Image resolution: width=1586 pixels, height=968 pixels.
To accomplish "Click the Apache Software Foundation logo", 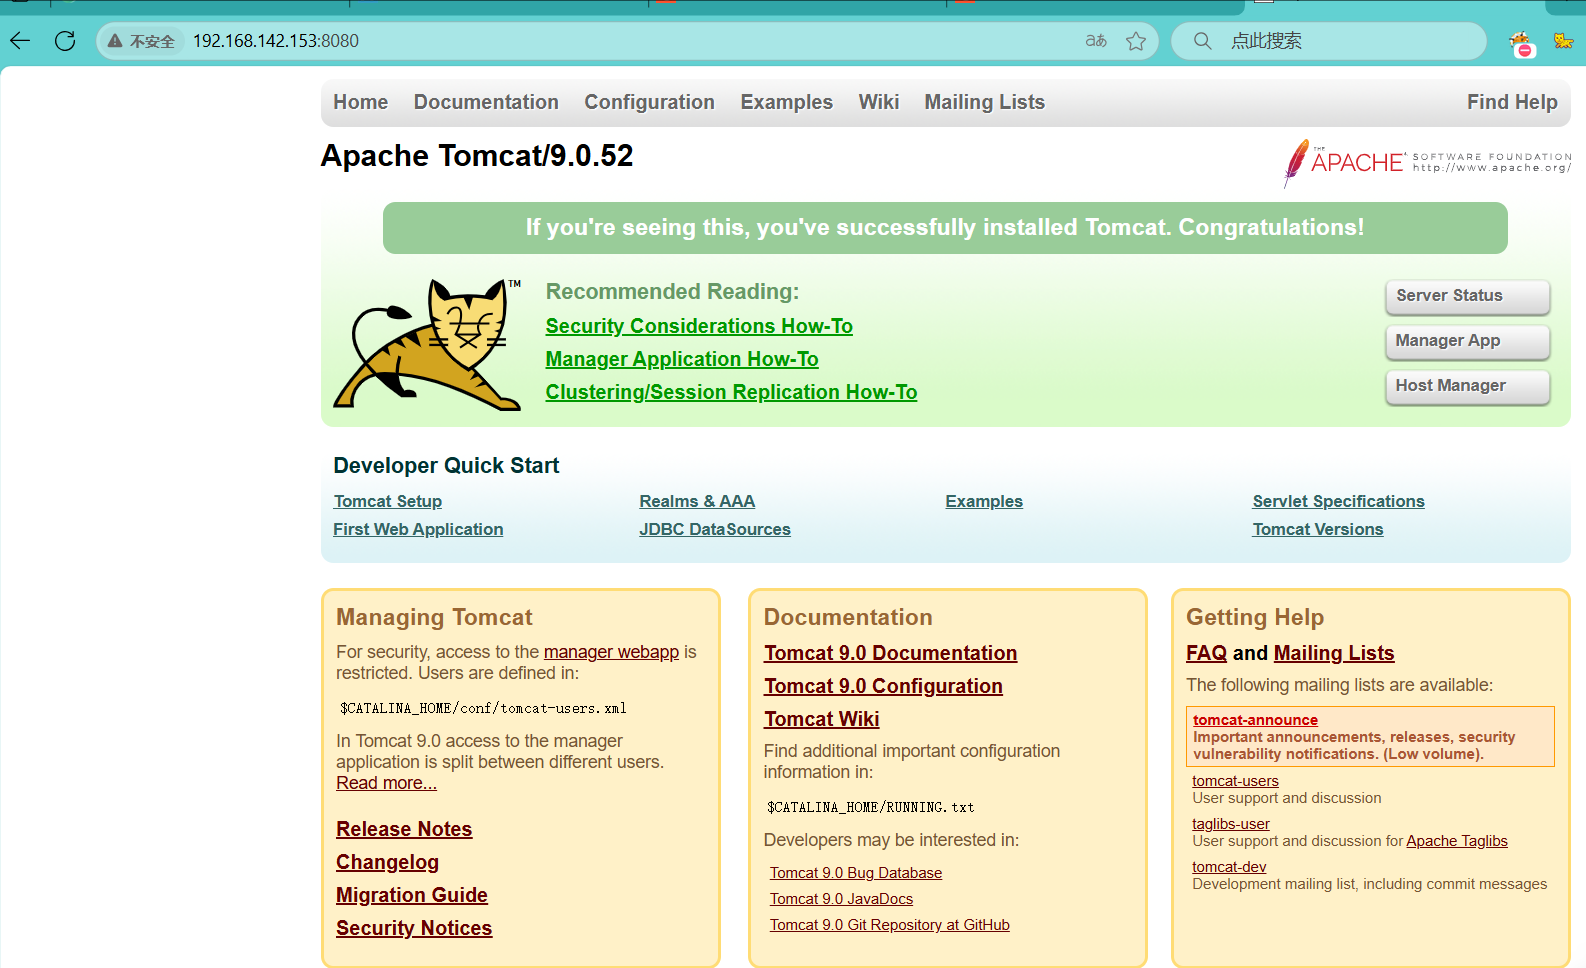I will coord(1427,162).
